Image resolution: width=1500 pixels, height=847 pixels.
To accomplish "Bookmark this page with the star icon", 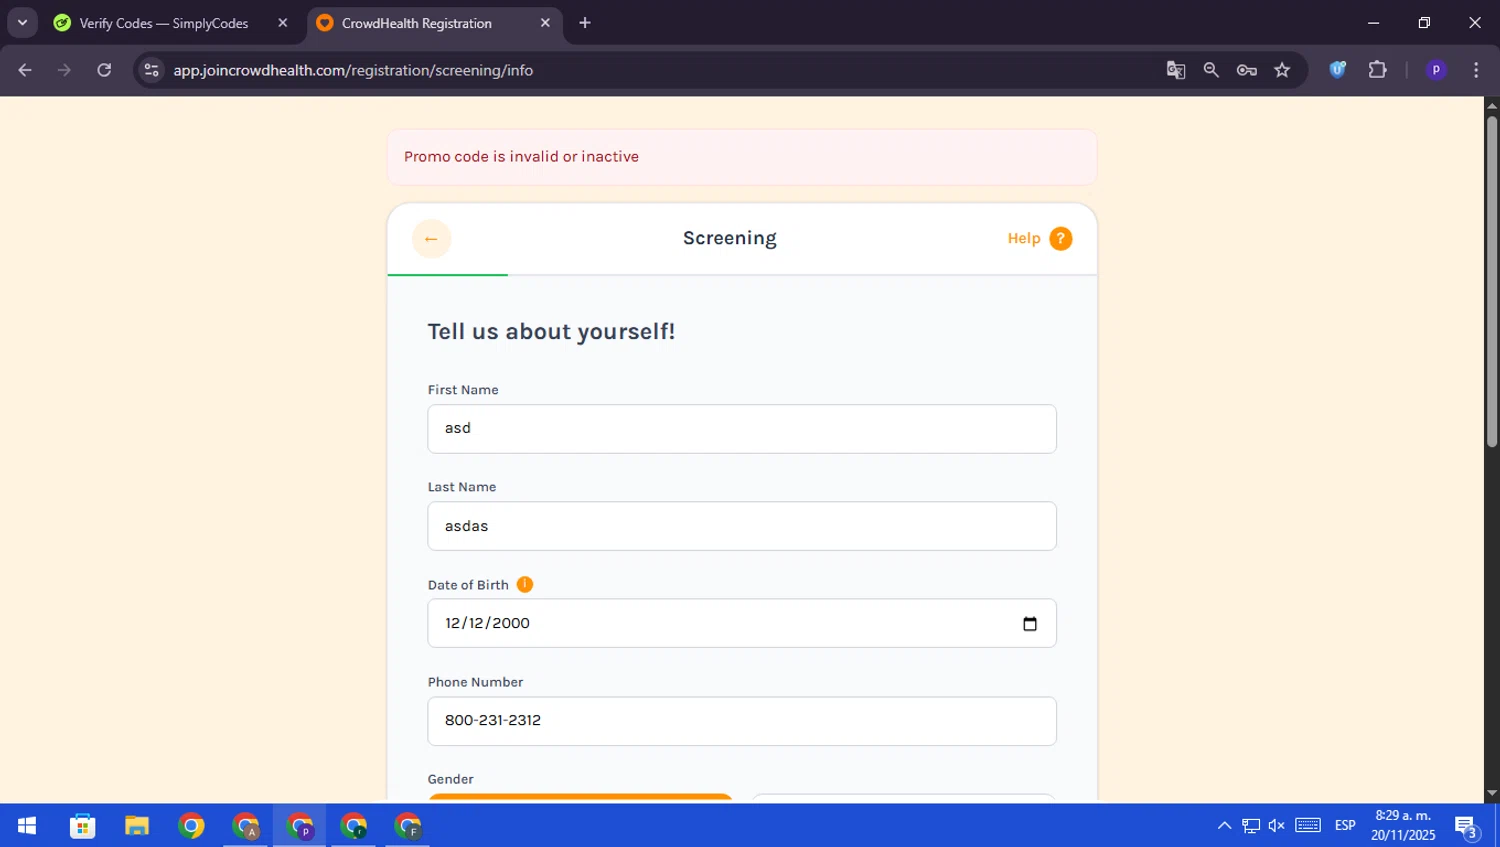I will 1282,70.
